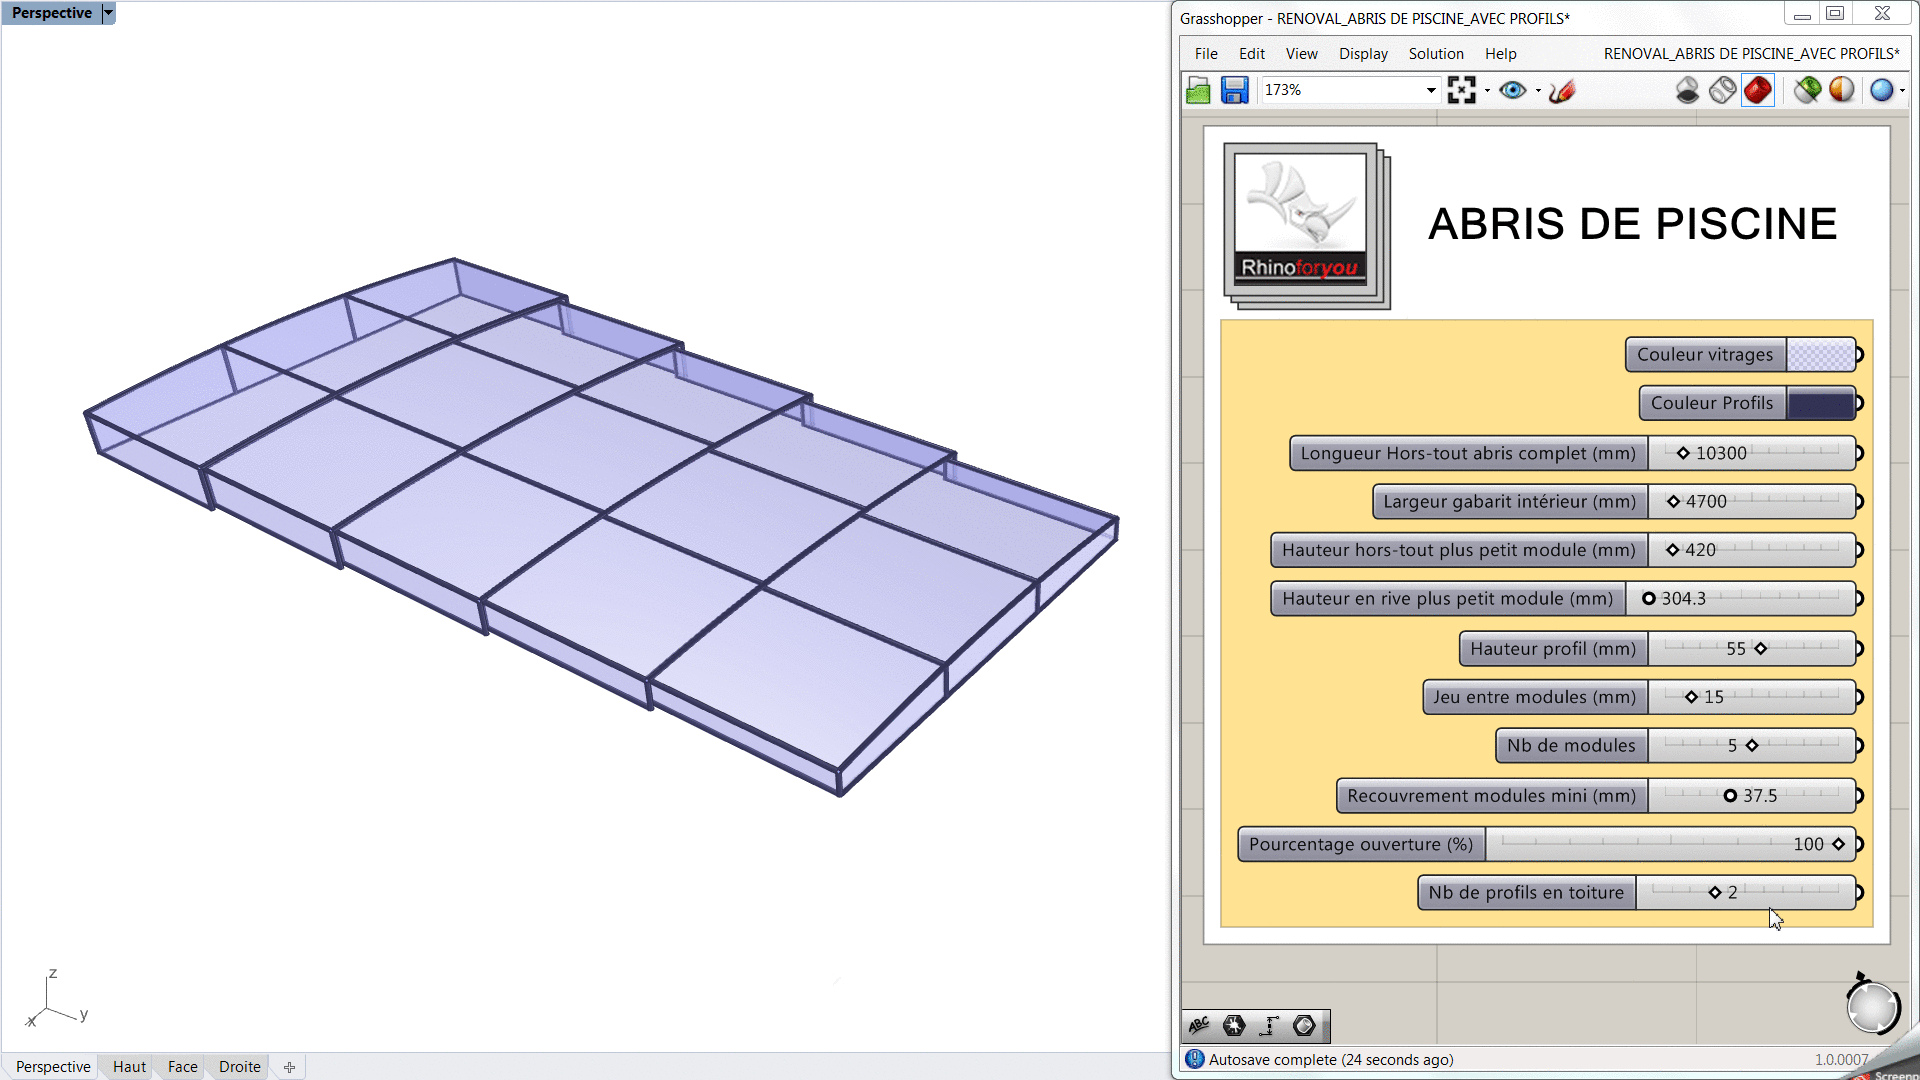Click the Couleur vitrages color swatch
1920x1080 pixels.
pyautogui.click(x=1820, y=355)
